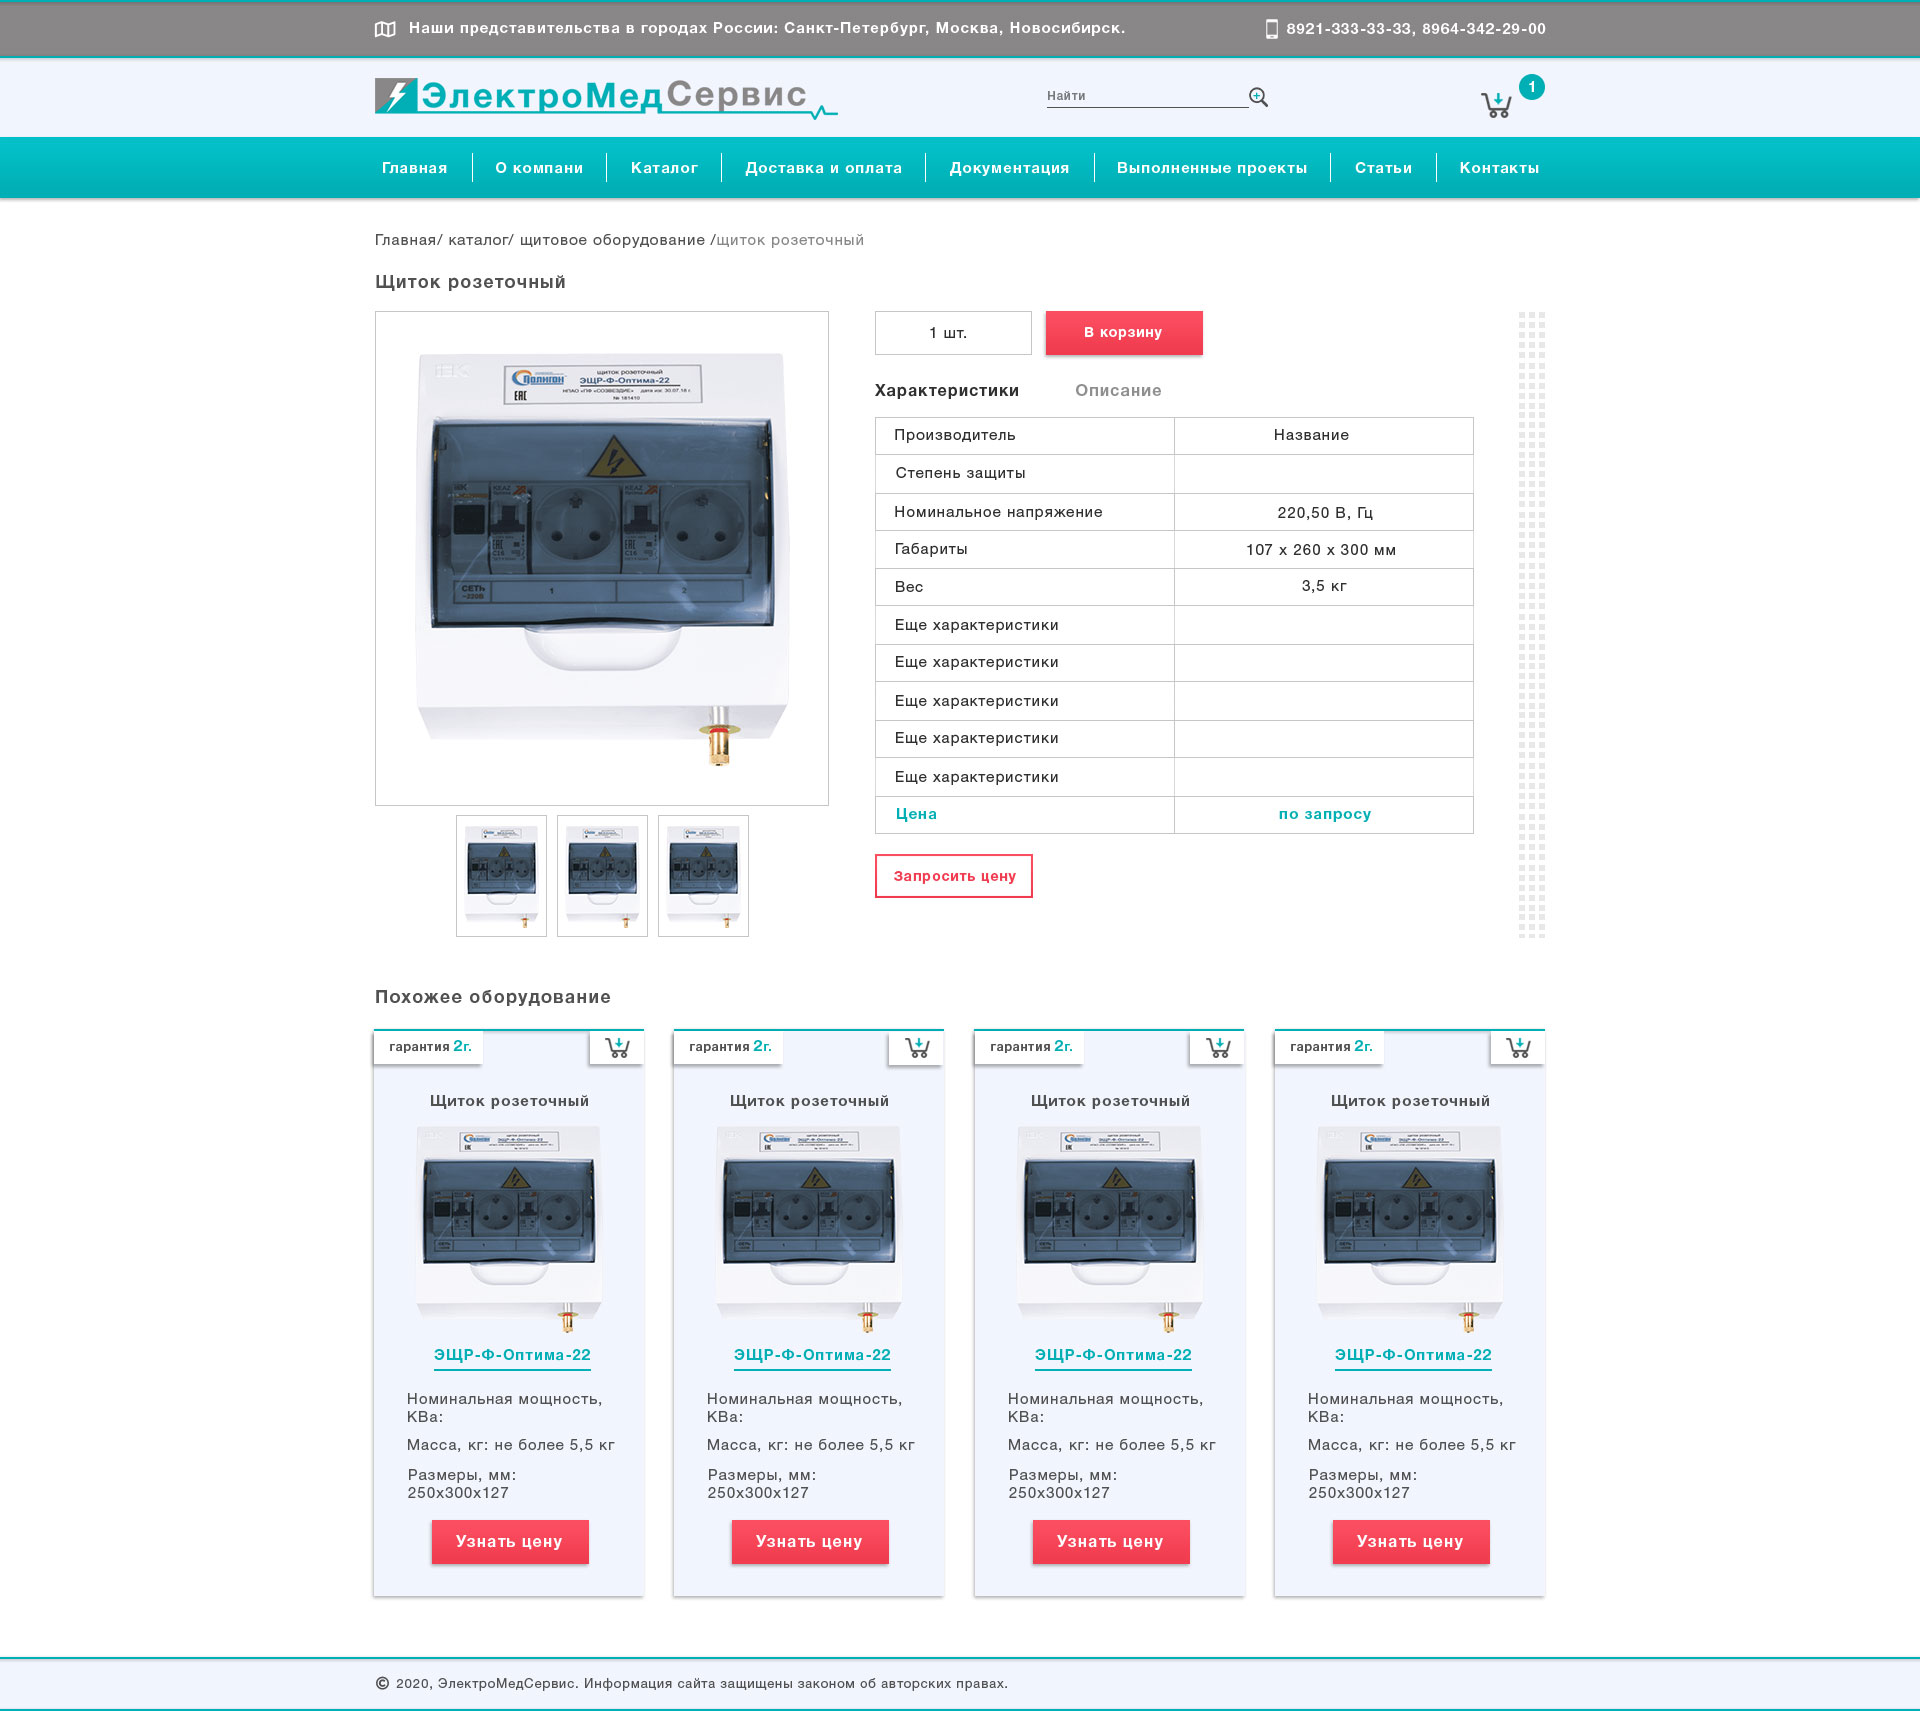This screenshot has height=1711, width=1920.
Task: Click the Запросить цену button
Action: tap(953, 876)
